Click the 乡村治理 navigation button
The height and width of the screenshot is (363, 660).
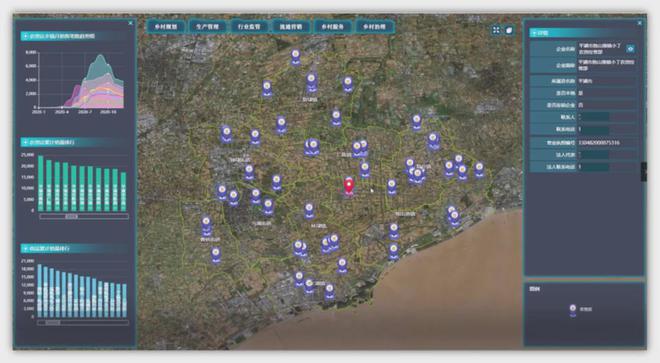[x=374, y=27]
